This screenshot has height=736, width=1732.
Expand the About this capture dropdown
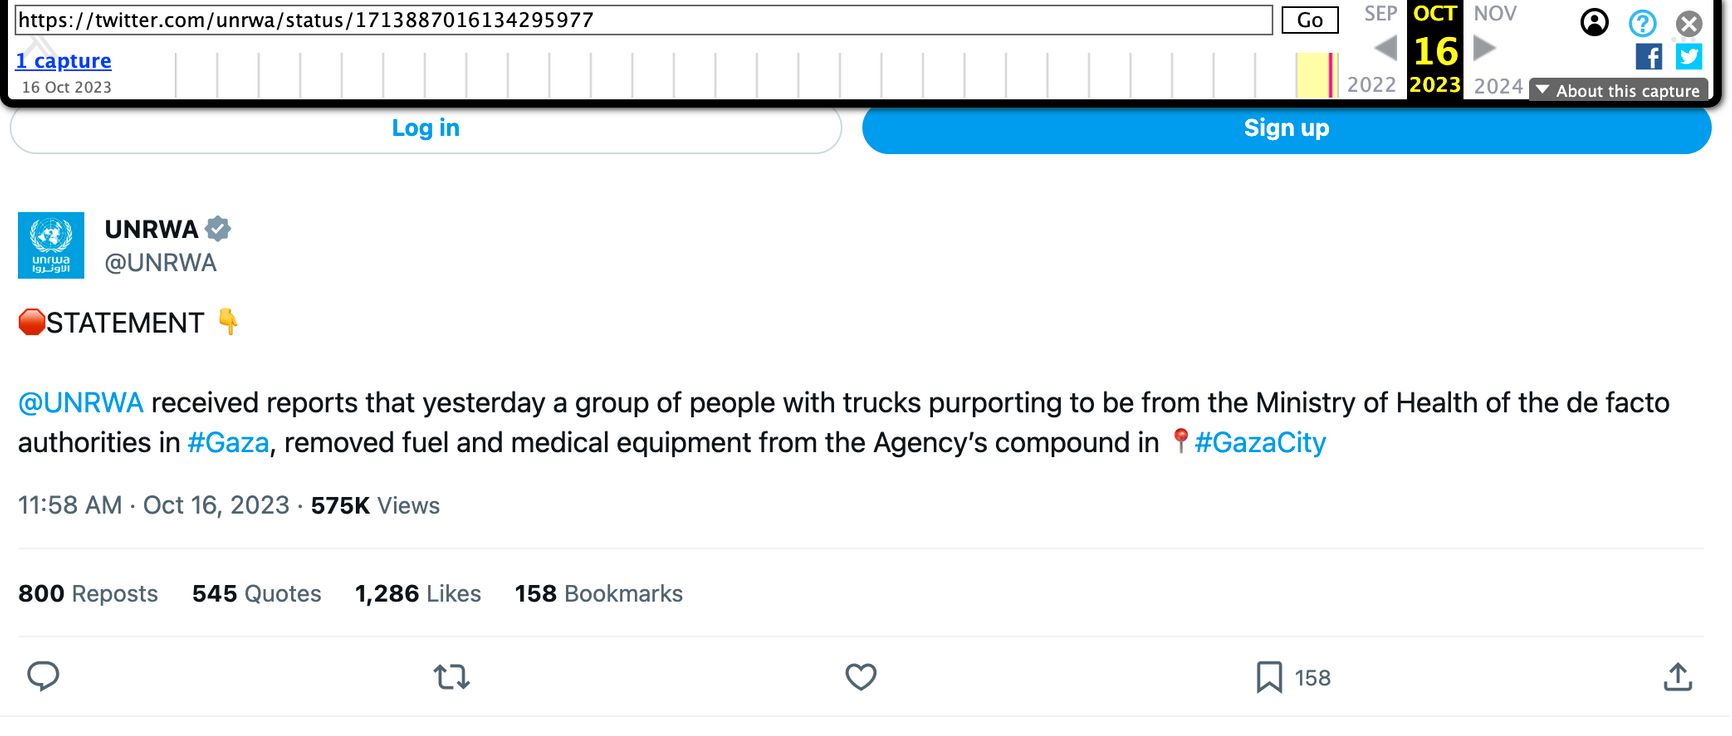tap(1618, 91)
